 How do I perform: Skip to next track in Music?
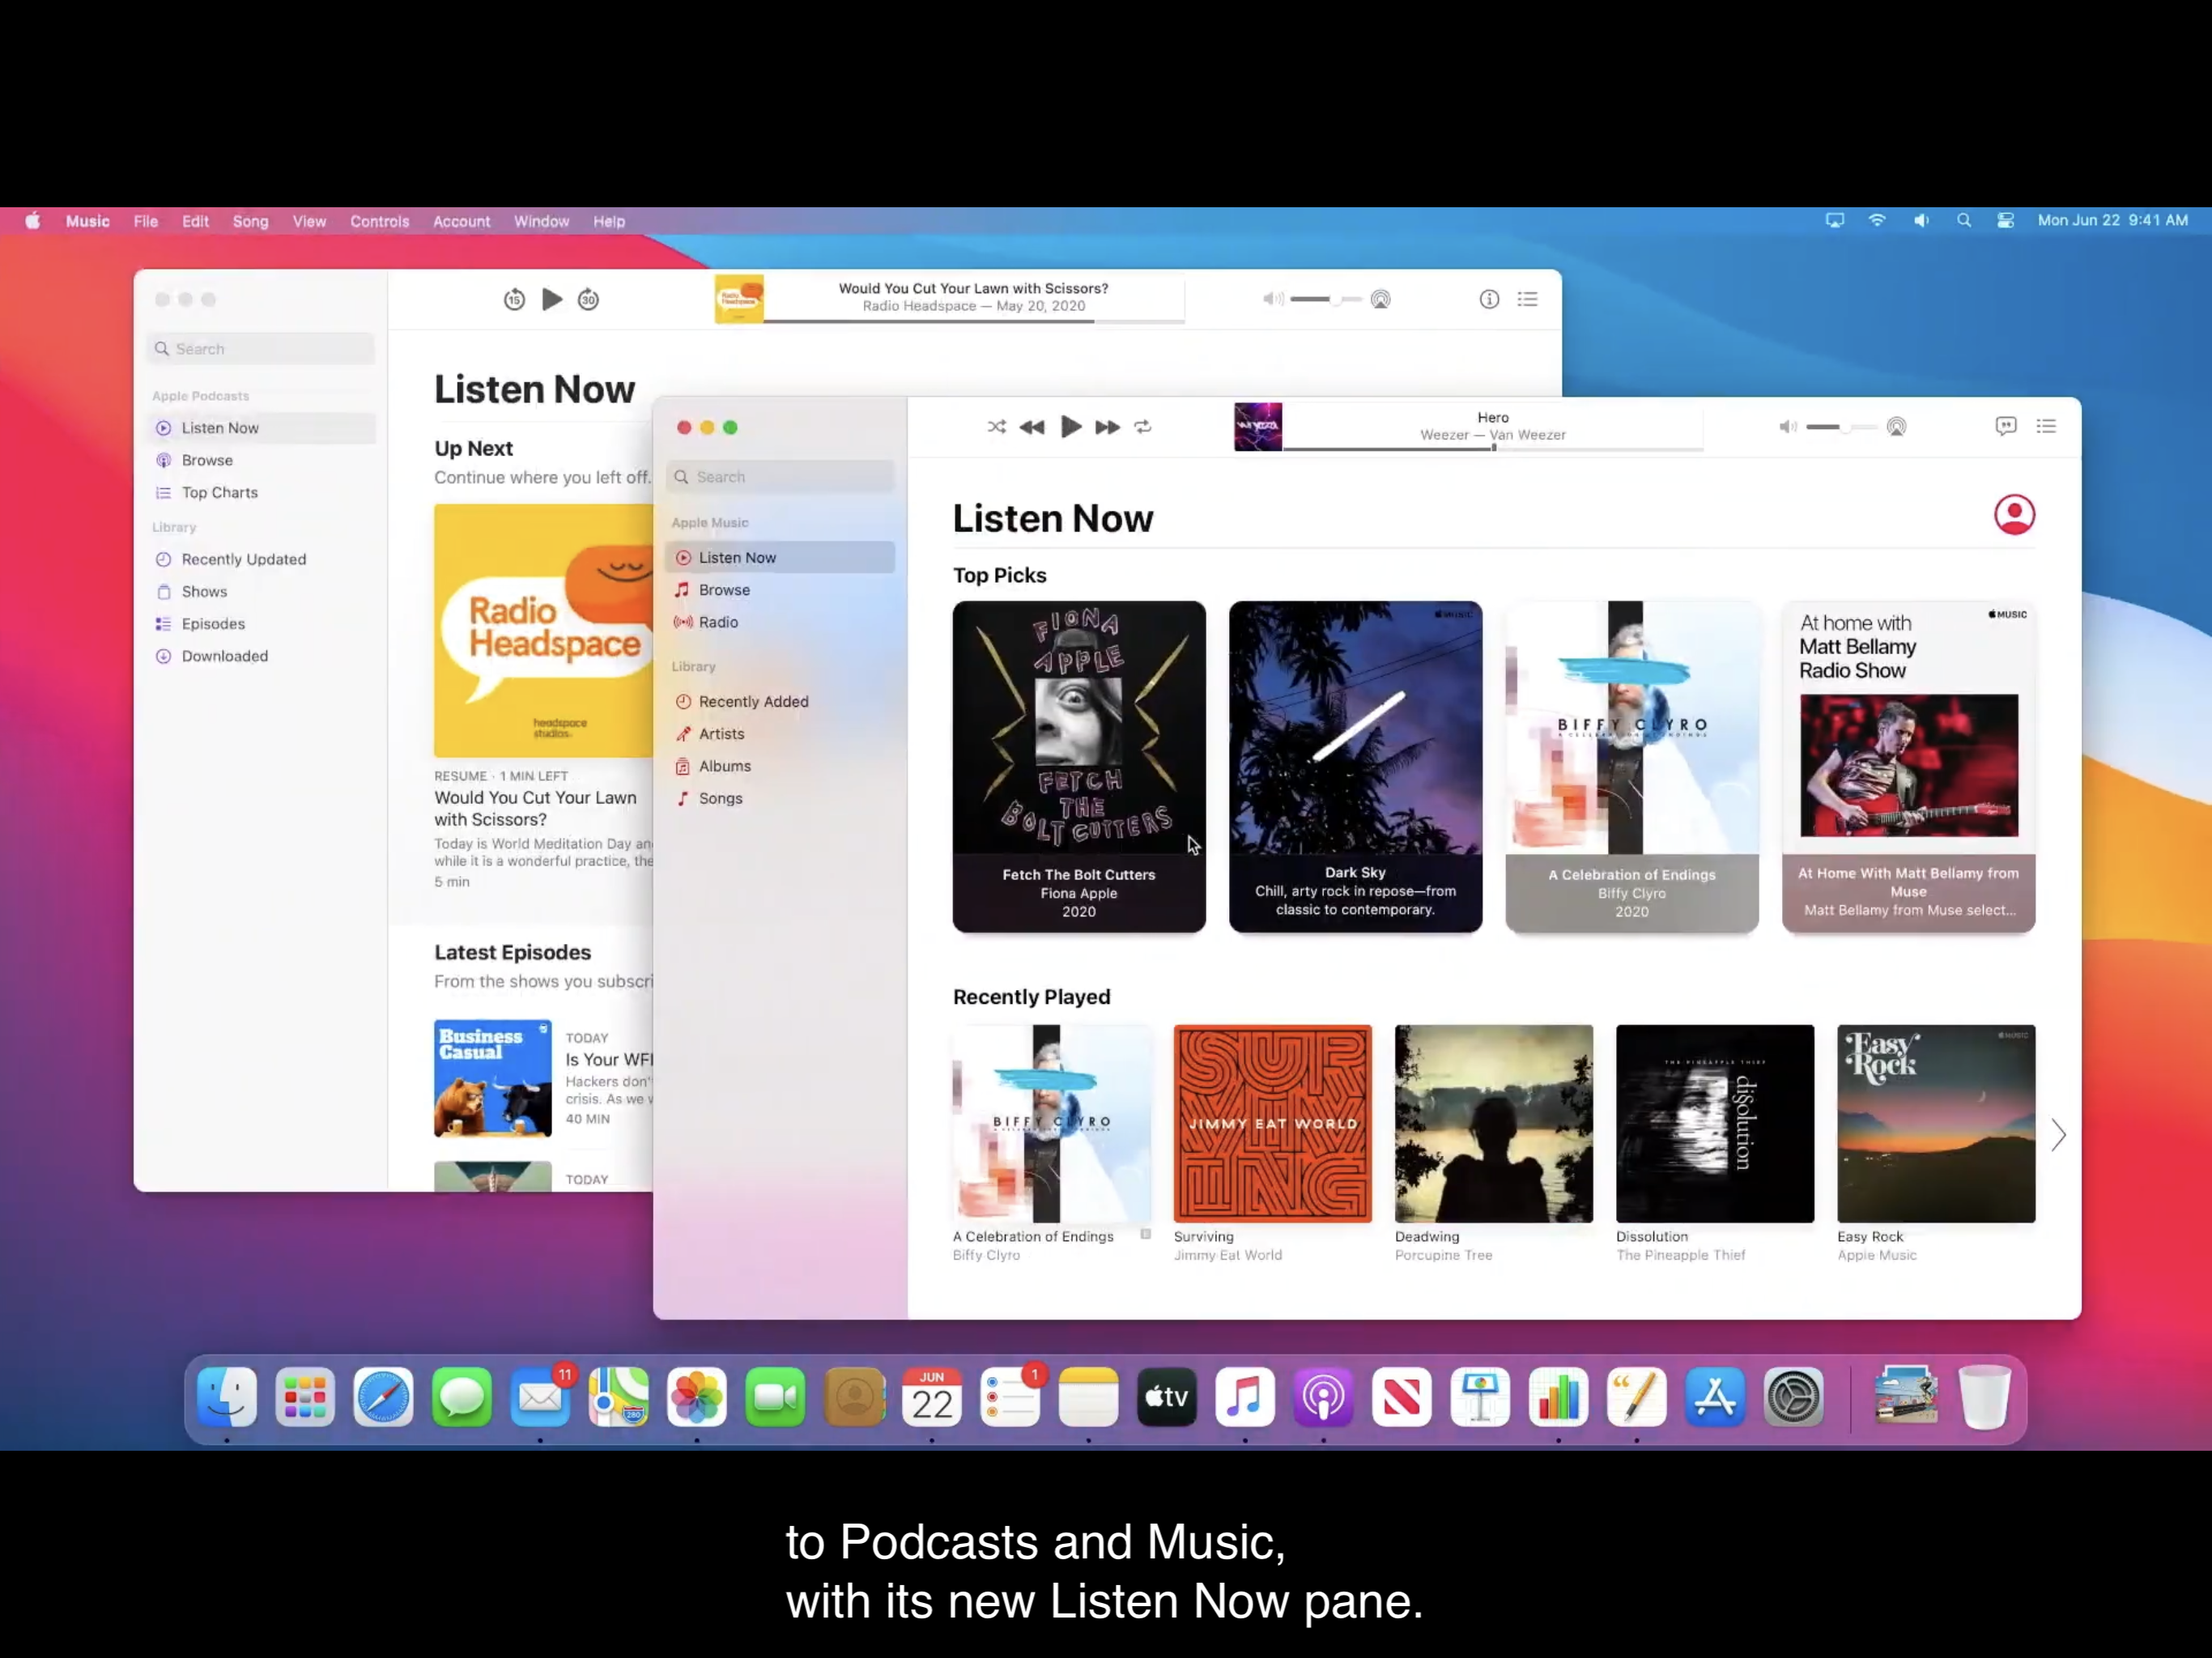pos(1107,427)
